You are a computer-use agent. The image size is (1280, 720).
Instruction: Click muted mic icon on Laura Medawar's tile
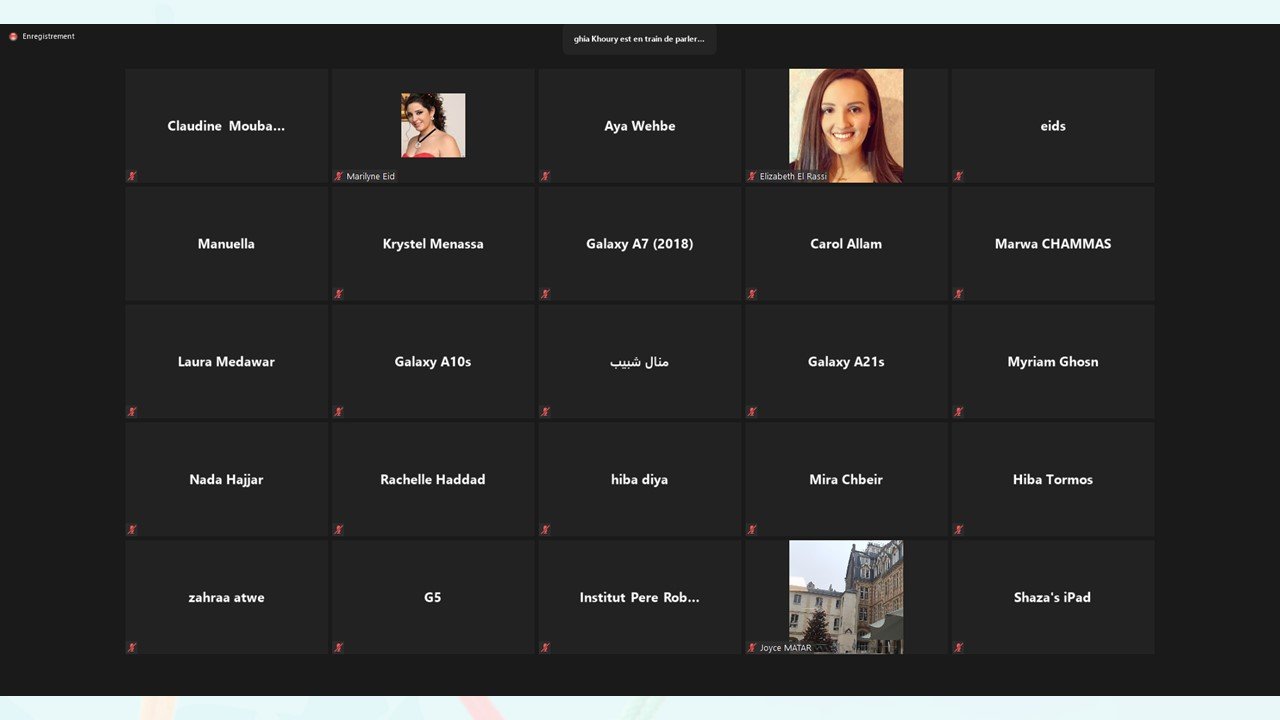coord(132,412)
